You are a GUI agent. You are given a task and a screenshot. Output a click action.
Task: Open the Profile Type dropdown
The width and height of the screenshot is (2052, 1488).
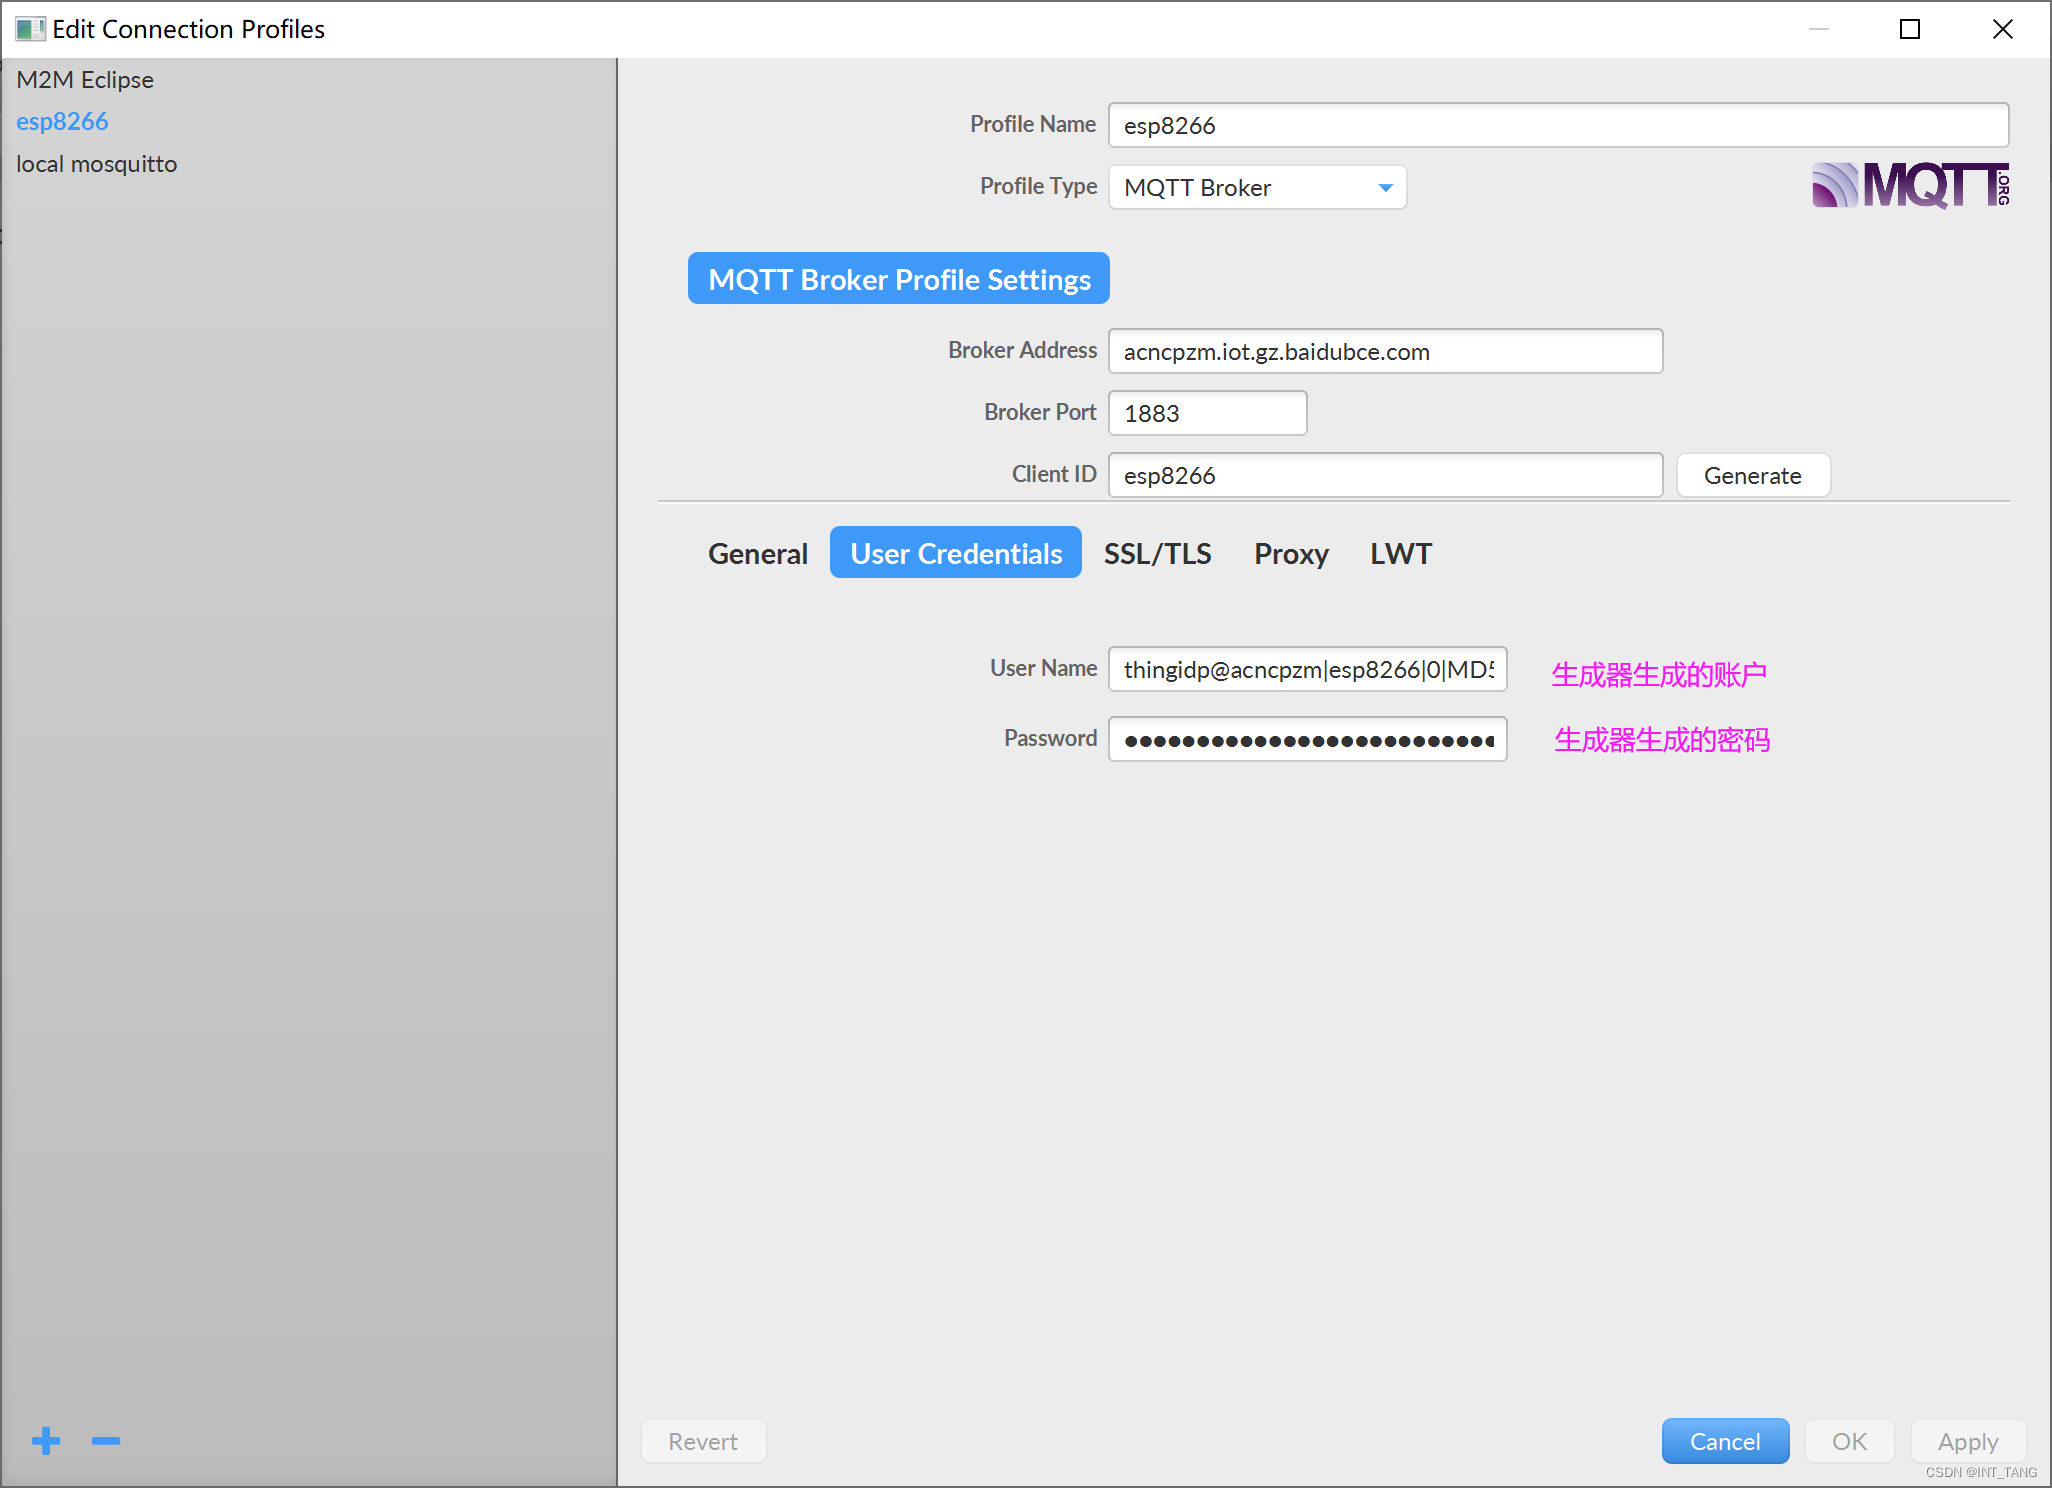1257,187
